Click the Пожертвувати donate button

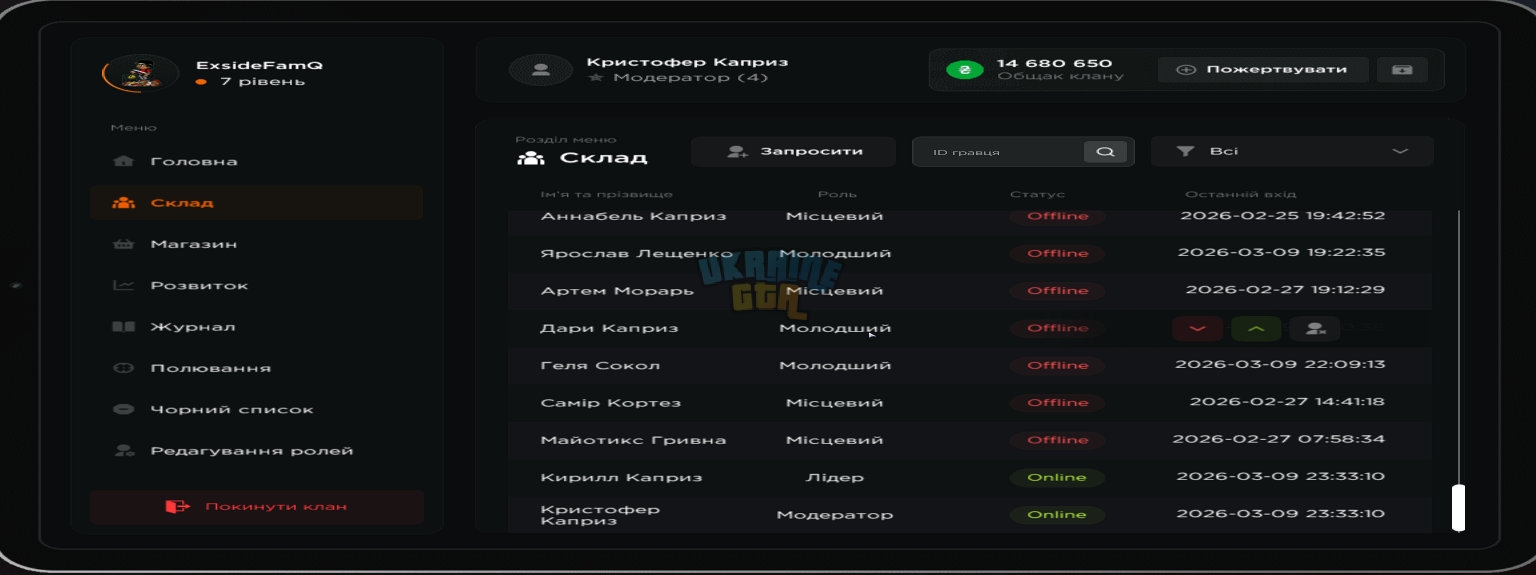click(1262, 70)
